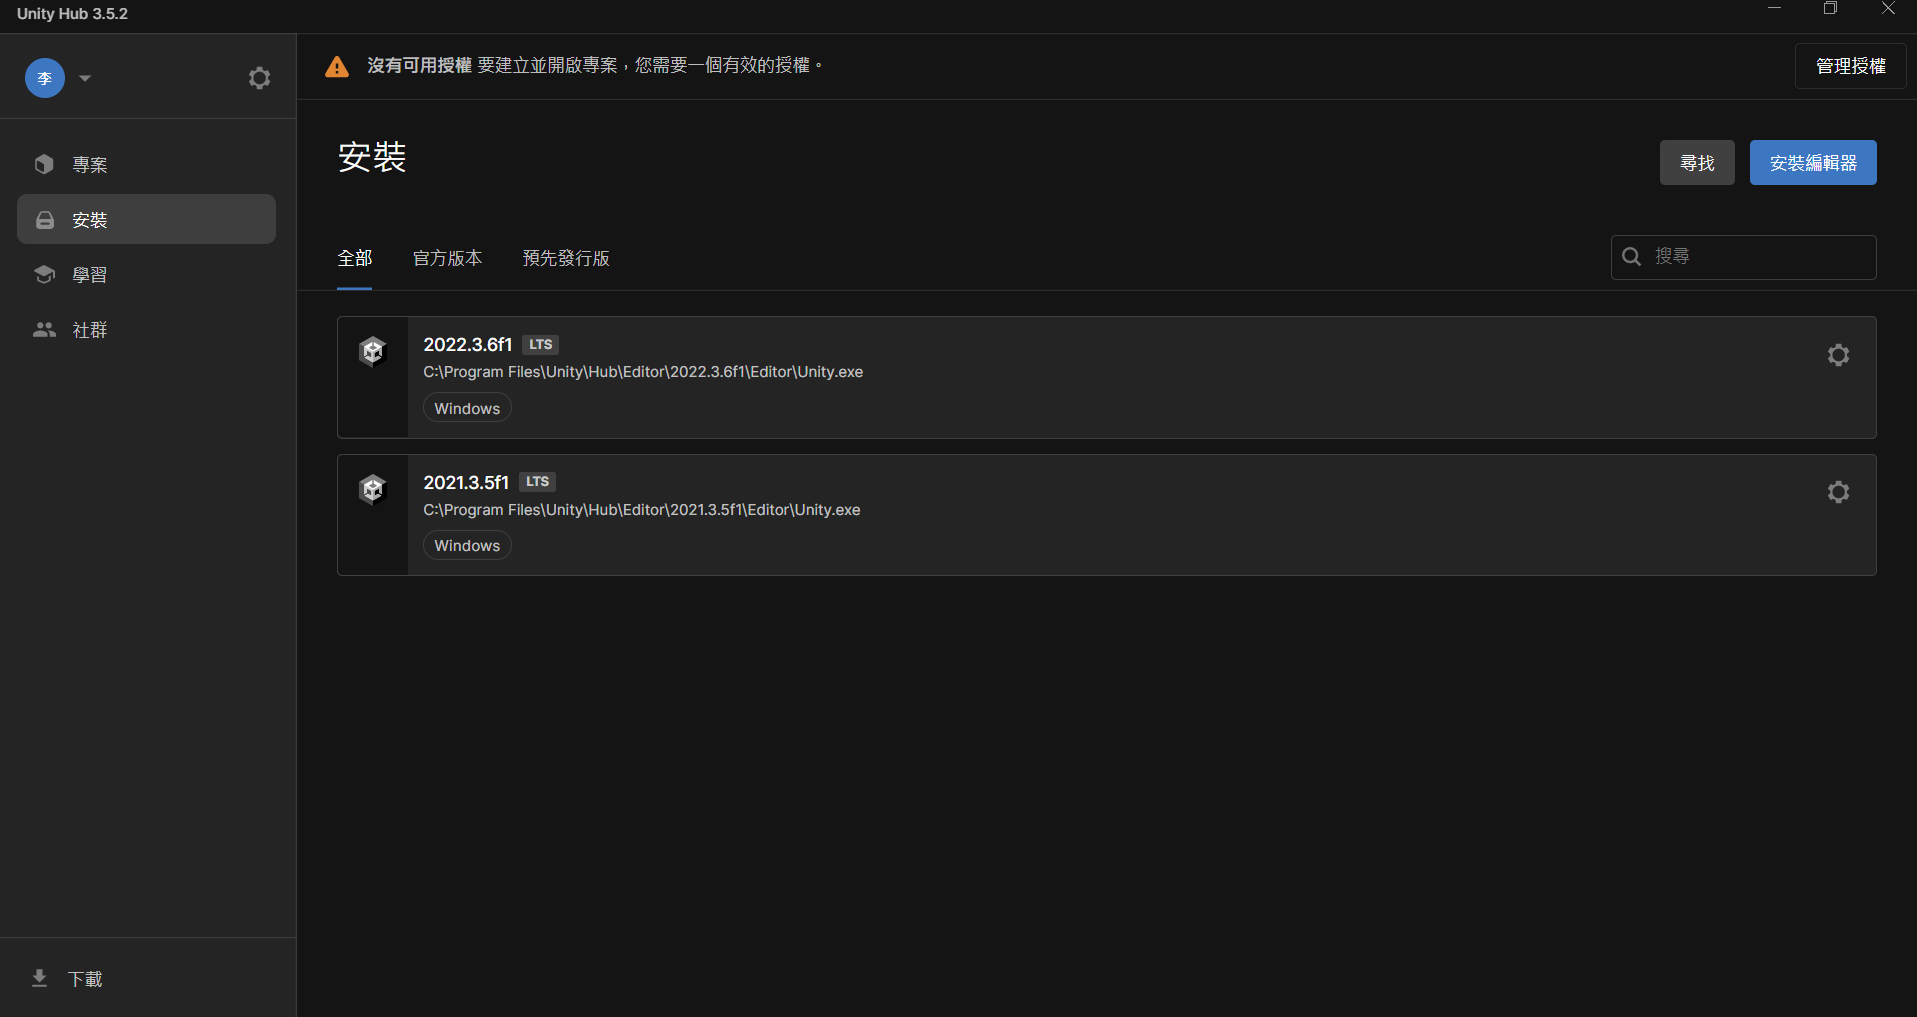Minimize the Unity Hub window
The image size is (1917, 1017).
(1775, 9)
